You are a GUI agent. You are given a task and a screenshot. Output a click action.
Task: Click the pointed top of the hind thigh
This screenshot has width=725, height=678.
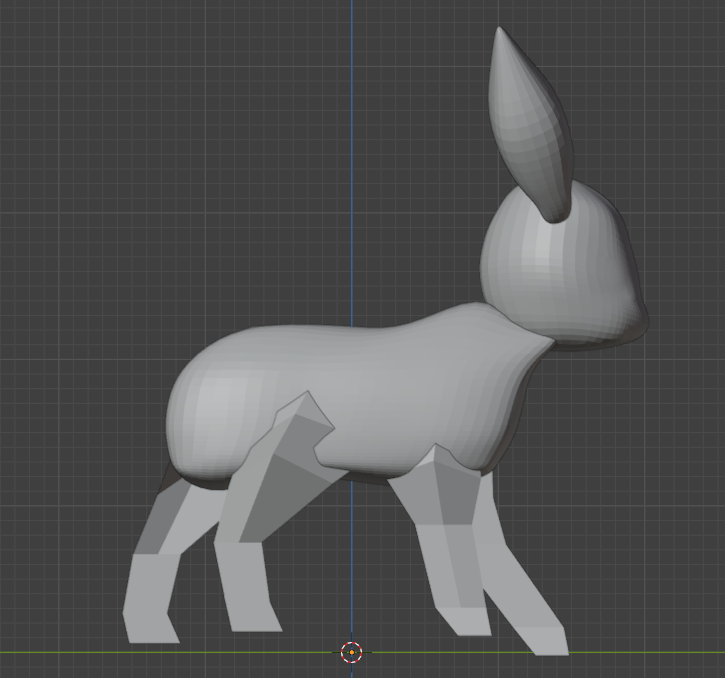(306, 398)
